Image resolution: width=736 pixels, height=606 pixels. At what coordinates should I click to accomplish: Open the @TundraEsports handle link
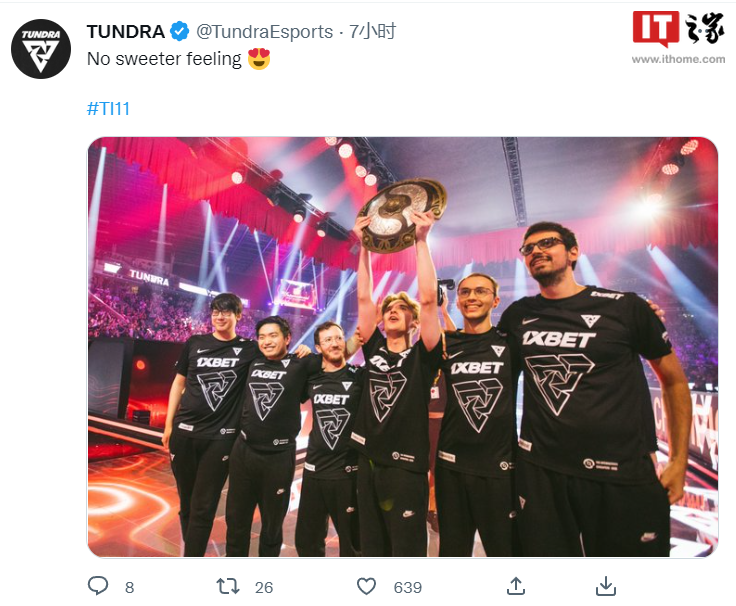pyautogui.click(x=264, y=31)
